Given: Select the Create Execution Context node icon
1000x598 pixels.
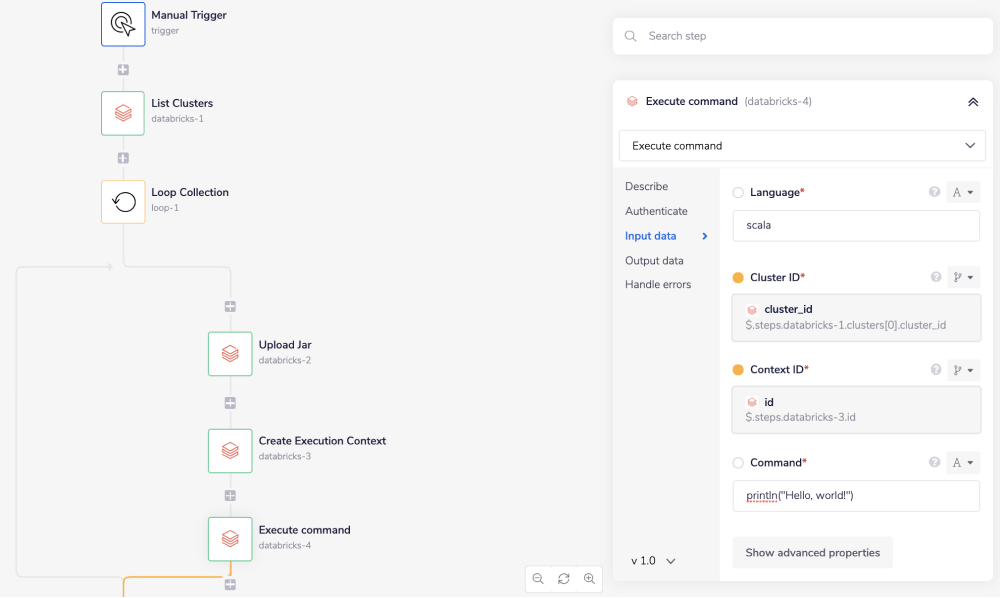Looking at the screenshot, I should point(230,450).
